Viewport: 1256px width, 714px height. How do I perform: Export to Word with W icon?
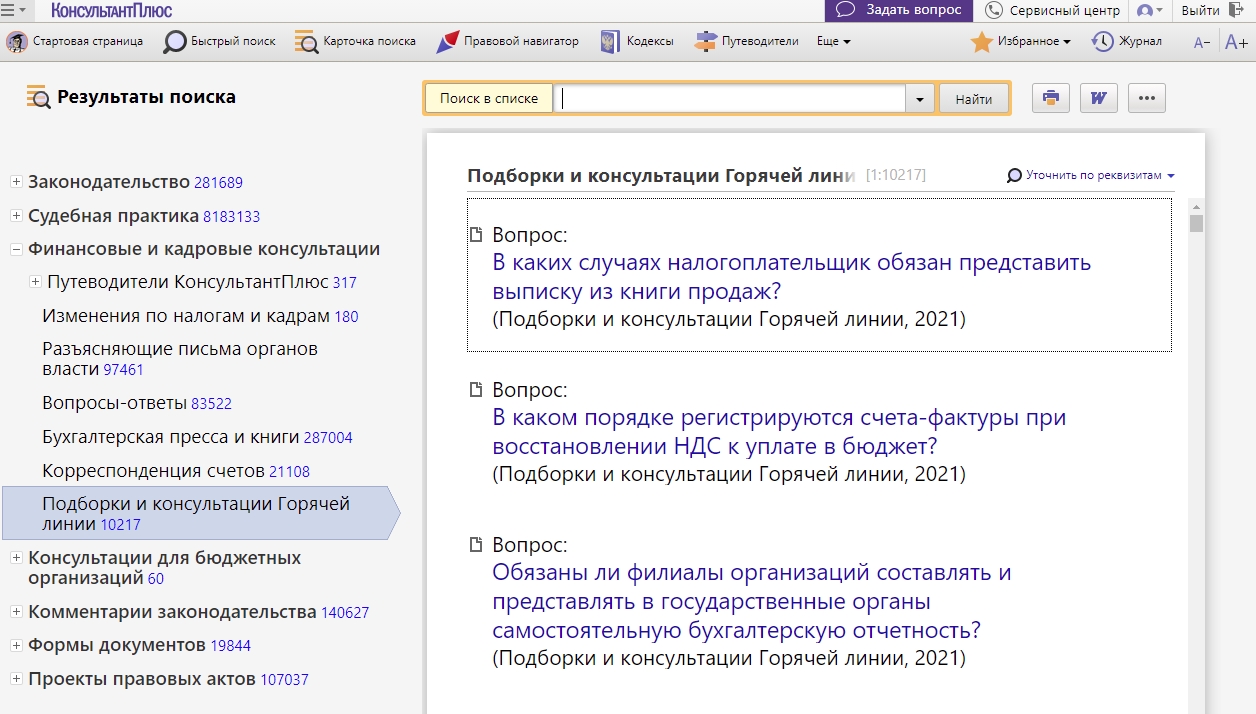(x=1099, y=98)
